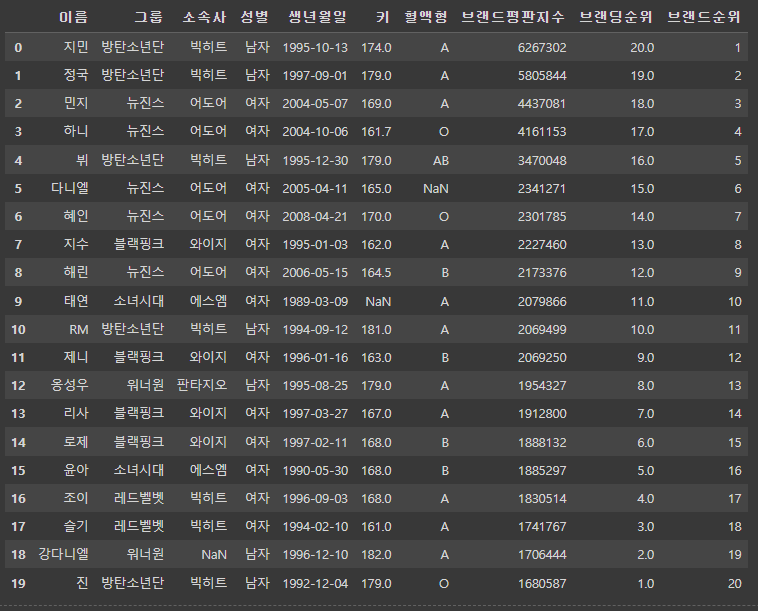The height and width of the screenshot is (611, 758).
Task: Click the 소속사 column header
Action: click(x=204, y=17)
